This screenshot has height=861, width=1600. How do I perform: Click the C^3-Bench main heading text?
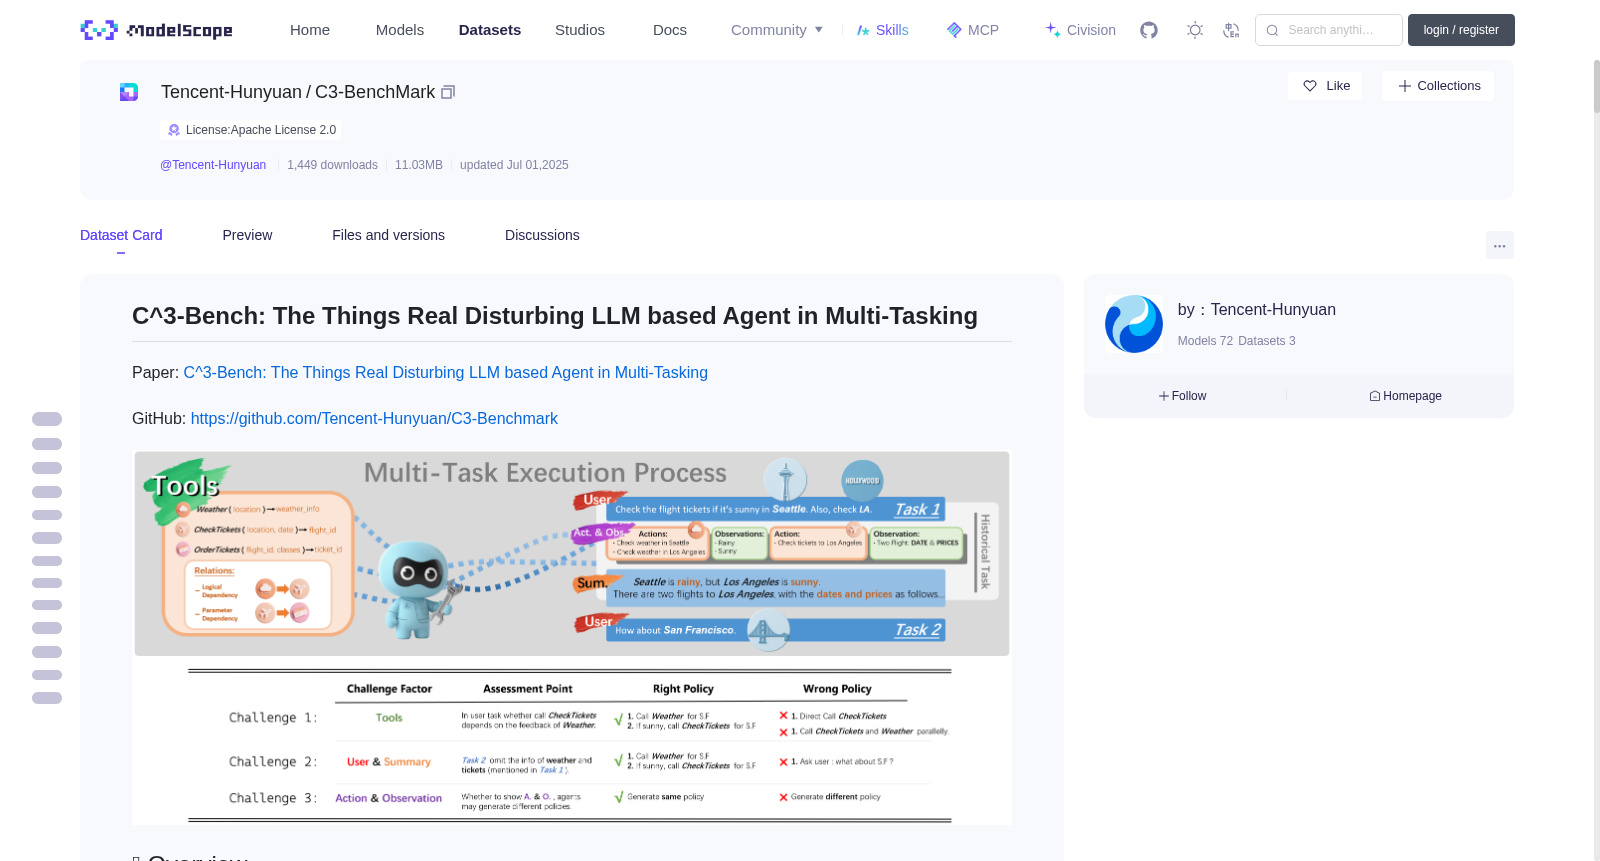coord(555,316)
